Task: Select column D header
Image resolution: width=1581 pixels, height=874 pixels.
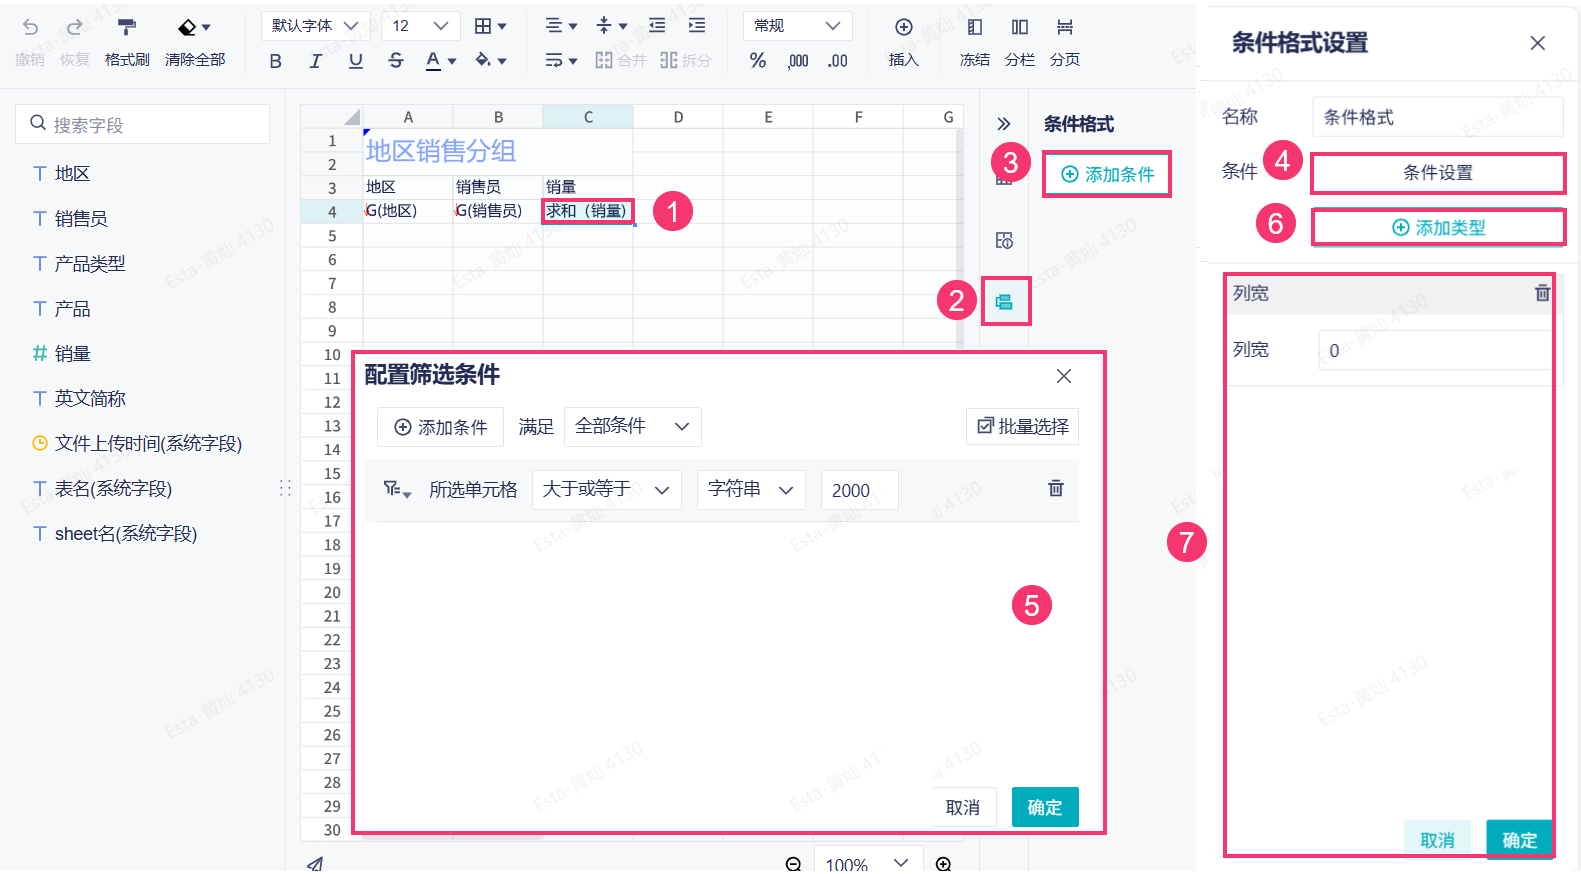Action: pos(678,117)
